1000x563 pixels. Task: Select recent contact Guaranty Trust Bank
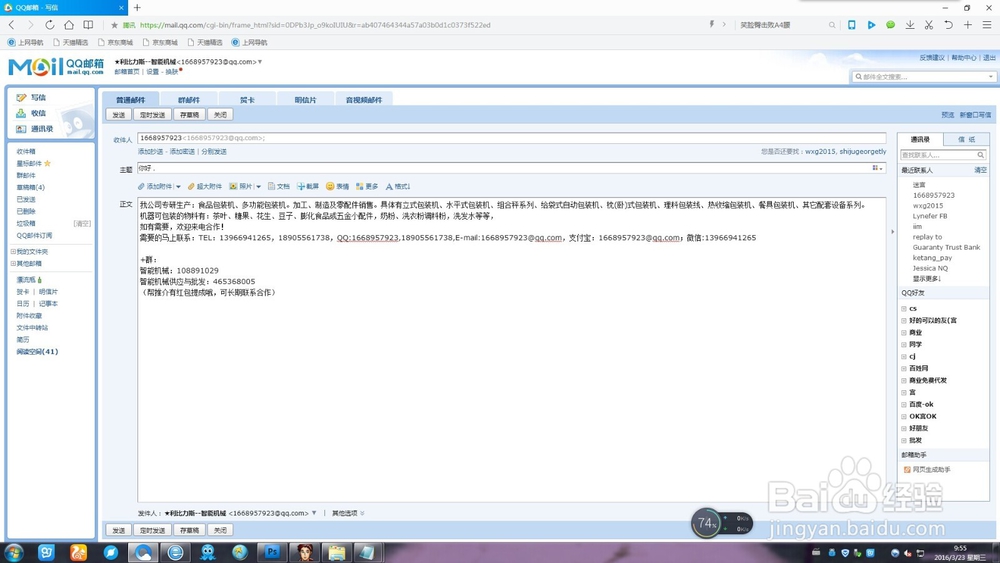[x=946, y=247]
